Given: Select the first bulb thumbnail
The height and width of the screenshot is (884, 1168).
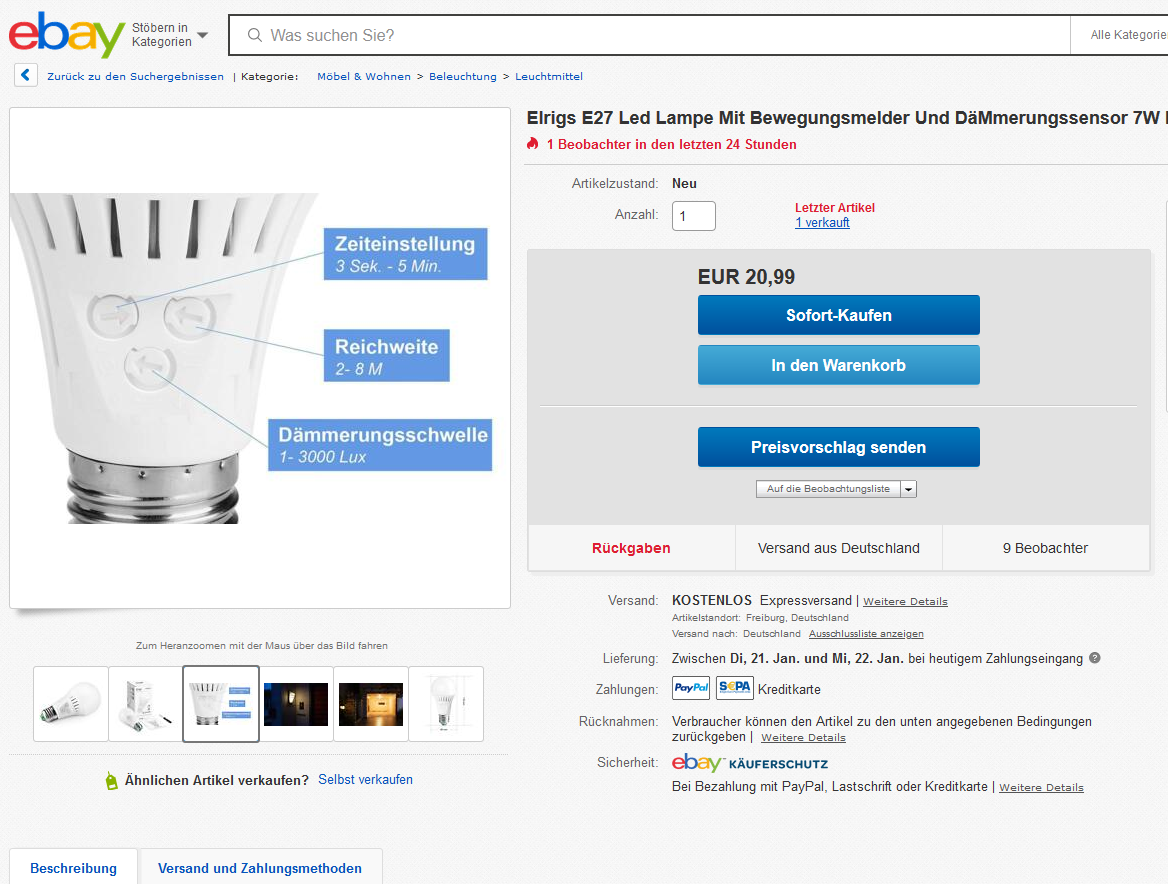Looking at the screenshot, I should [71, 703].
